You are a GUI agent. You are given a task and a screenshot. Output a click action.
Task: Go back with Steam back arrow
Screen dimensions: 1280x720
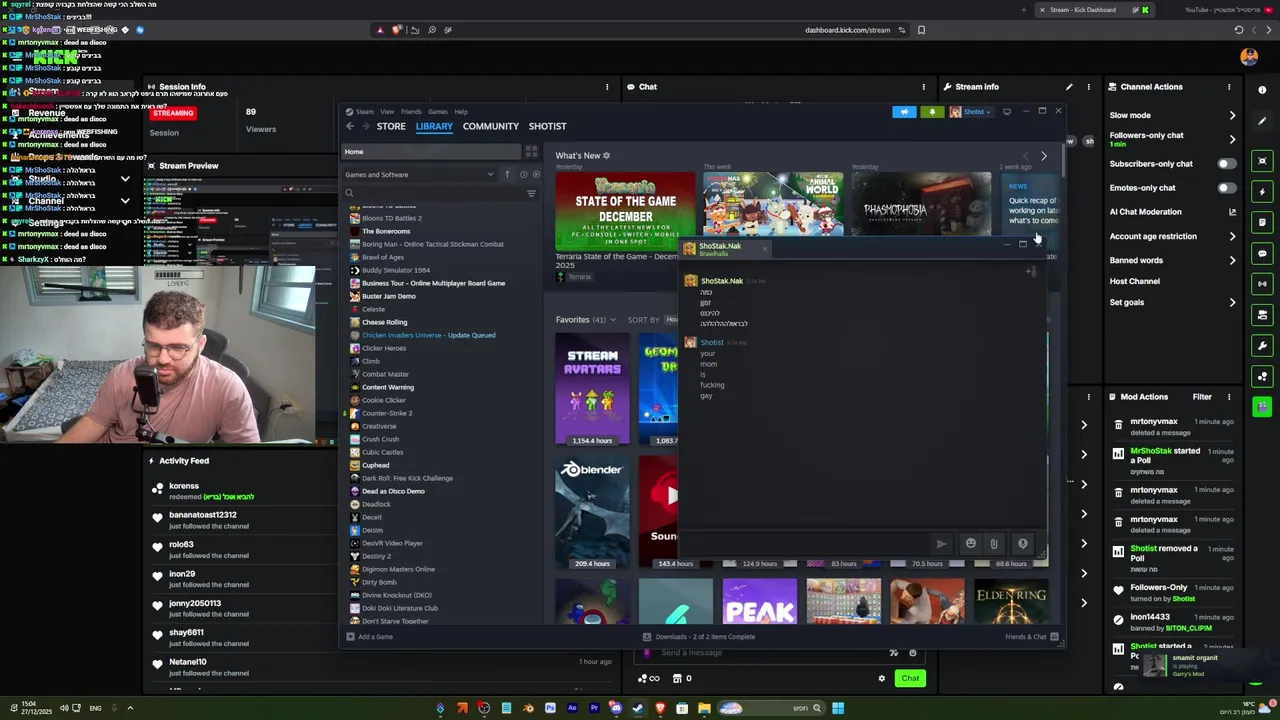[x=350, y=126]
